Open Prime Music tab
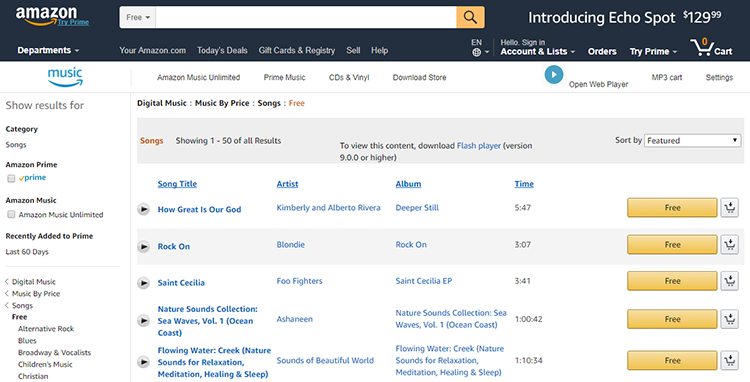Image resolution: width=750 pixels, height=382 pixels. [x=285, y=77]
